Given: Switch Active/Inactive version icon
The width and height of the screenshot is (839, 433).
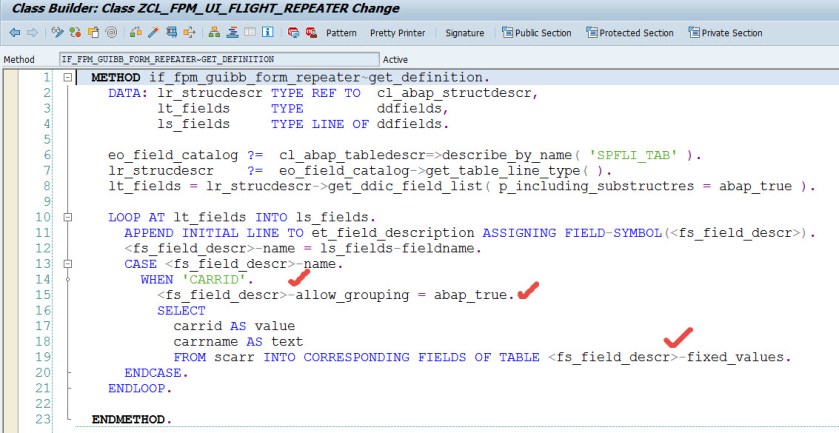Looking at the screenshot, I should pos(75,33).
